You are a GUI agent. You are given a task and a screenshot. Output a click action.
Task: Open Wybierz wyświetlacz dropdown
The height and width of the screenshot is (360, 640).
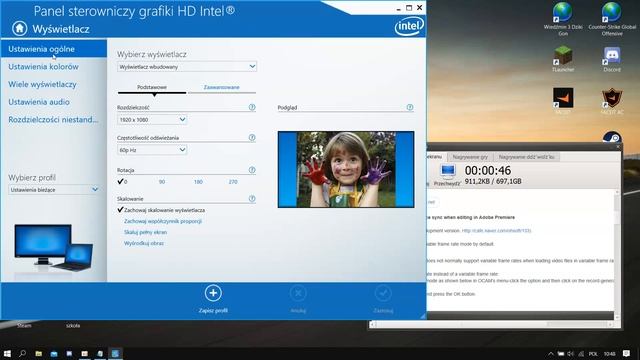point(187,67)
